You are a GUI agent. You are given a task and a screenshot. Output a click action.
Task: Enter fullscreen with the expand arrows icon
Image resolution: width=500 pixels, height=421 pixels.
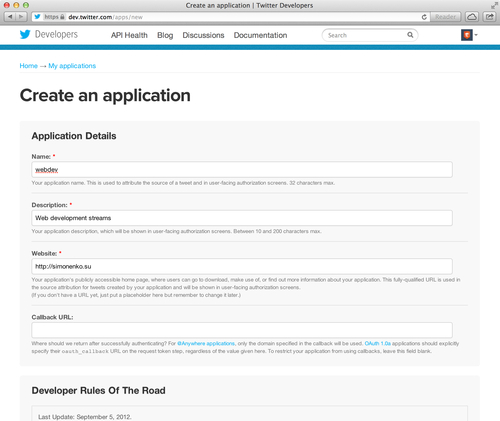tap(494, 5)
